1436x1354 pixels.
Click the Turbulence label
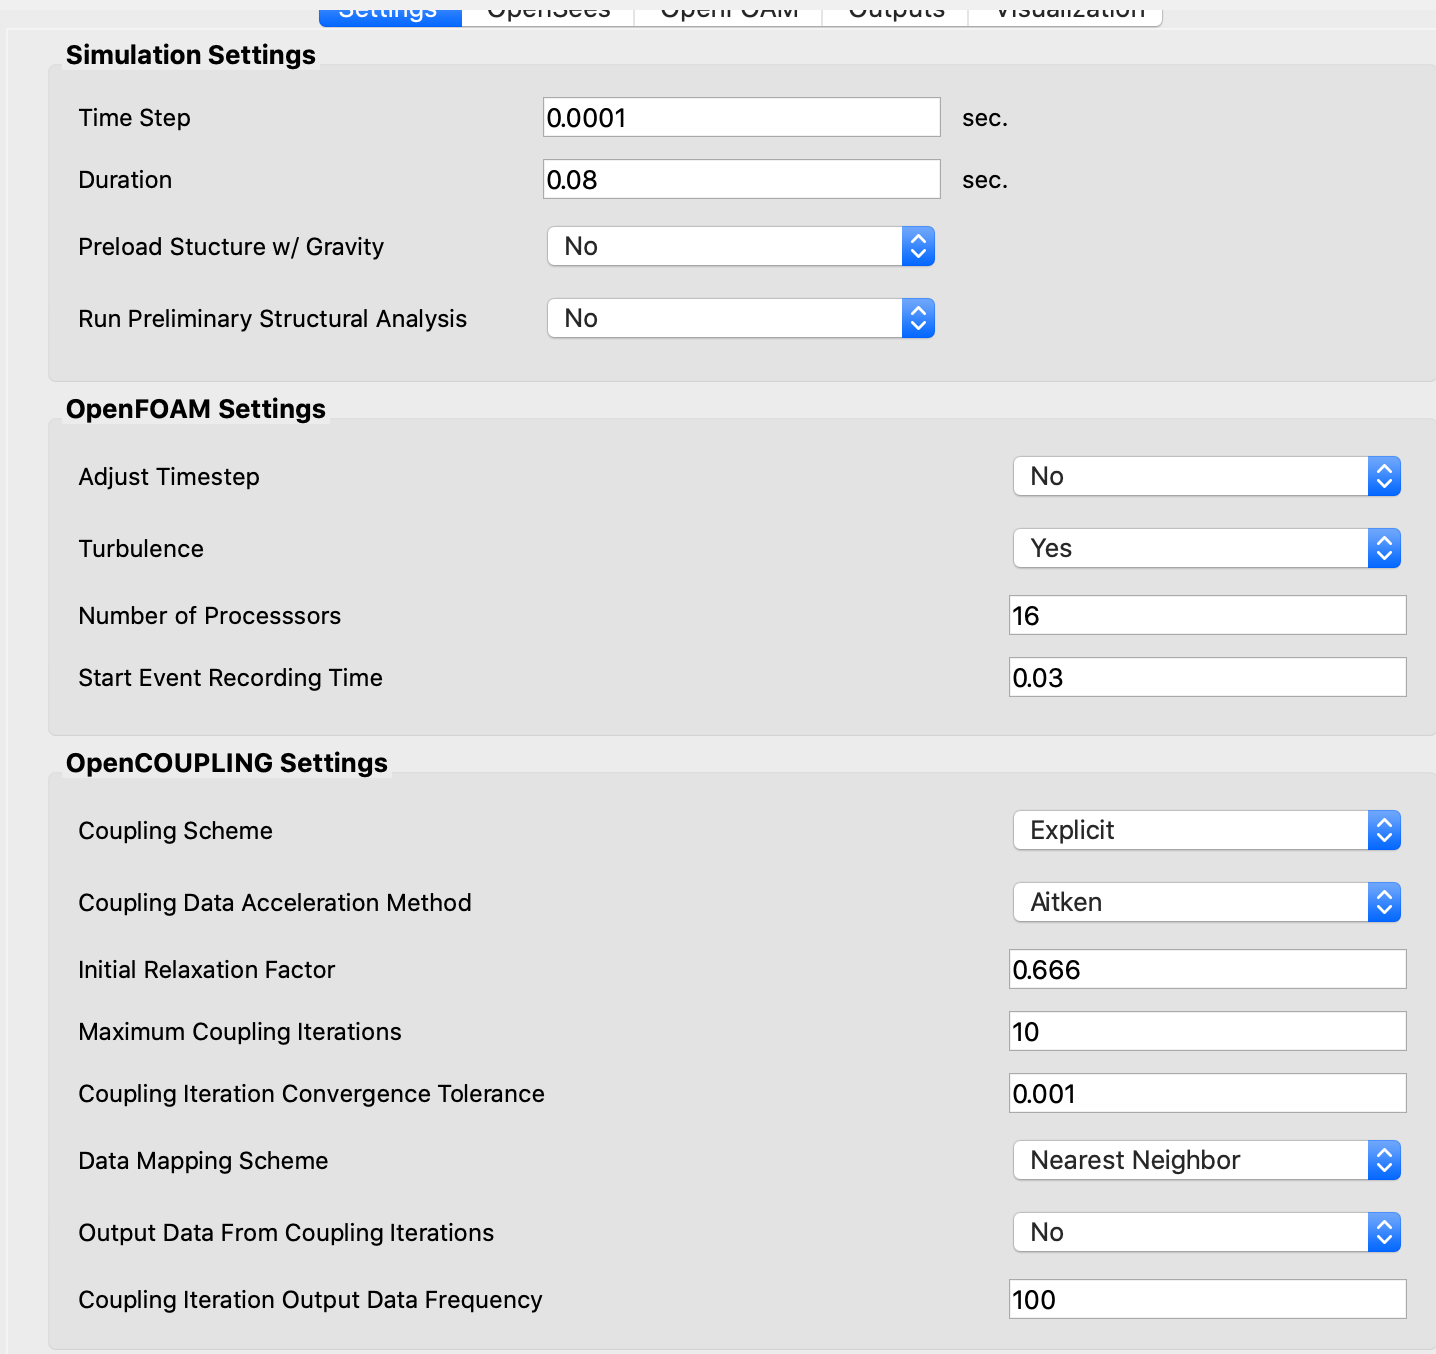point(141,549)
